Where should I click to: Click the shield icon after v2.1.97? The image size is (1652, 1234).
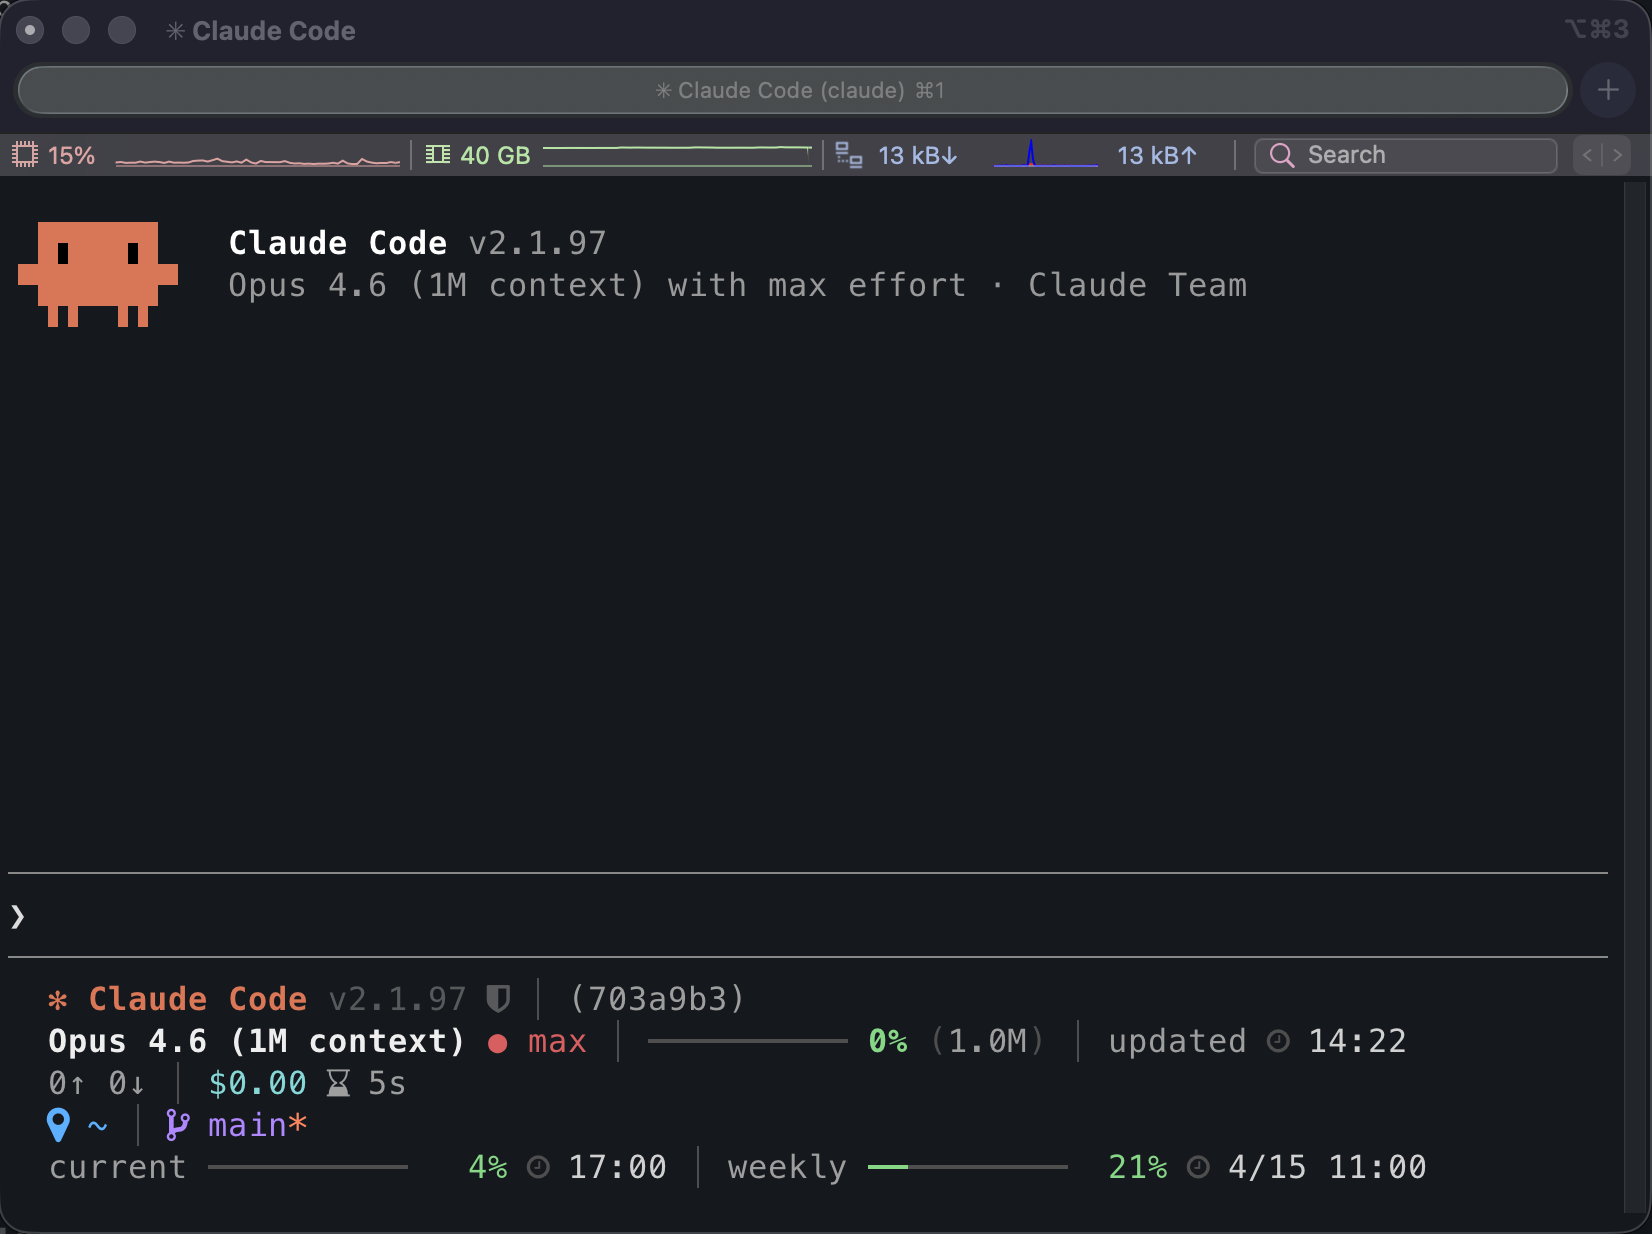[x=498, y=999]
